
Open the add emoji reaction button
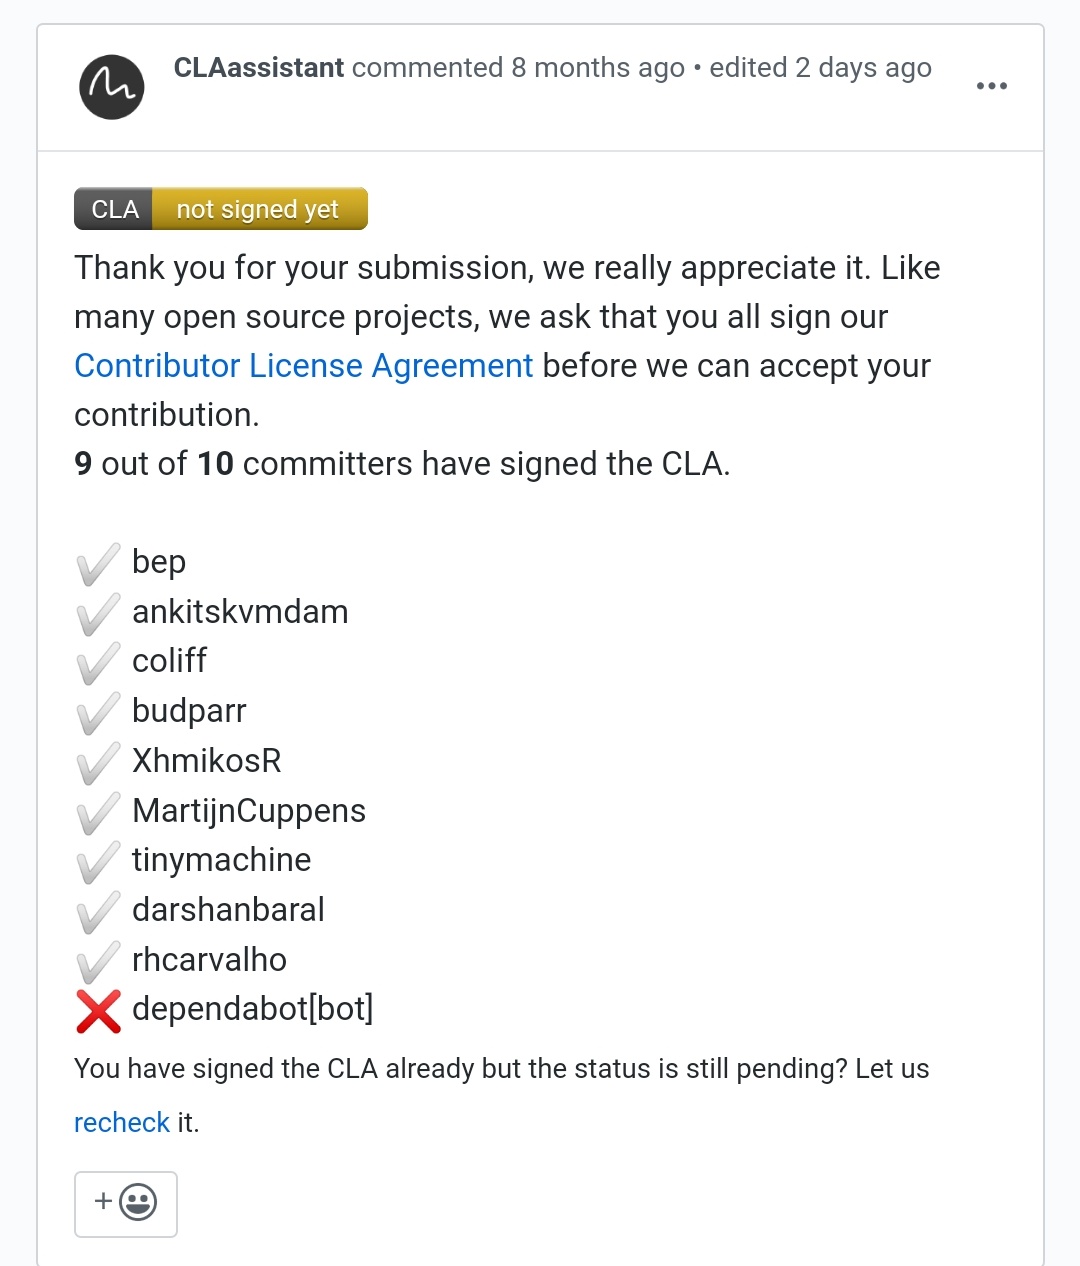tap(126, 1203)
